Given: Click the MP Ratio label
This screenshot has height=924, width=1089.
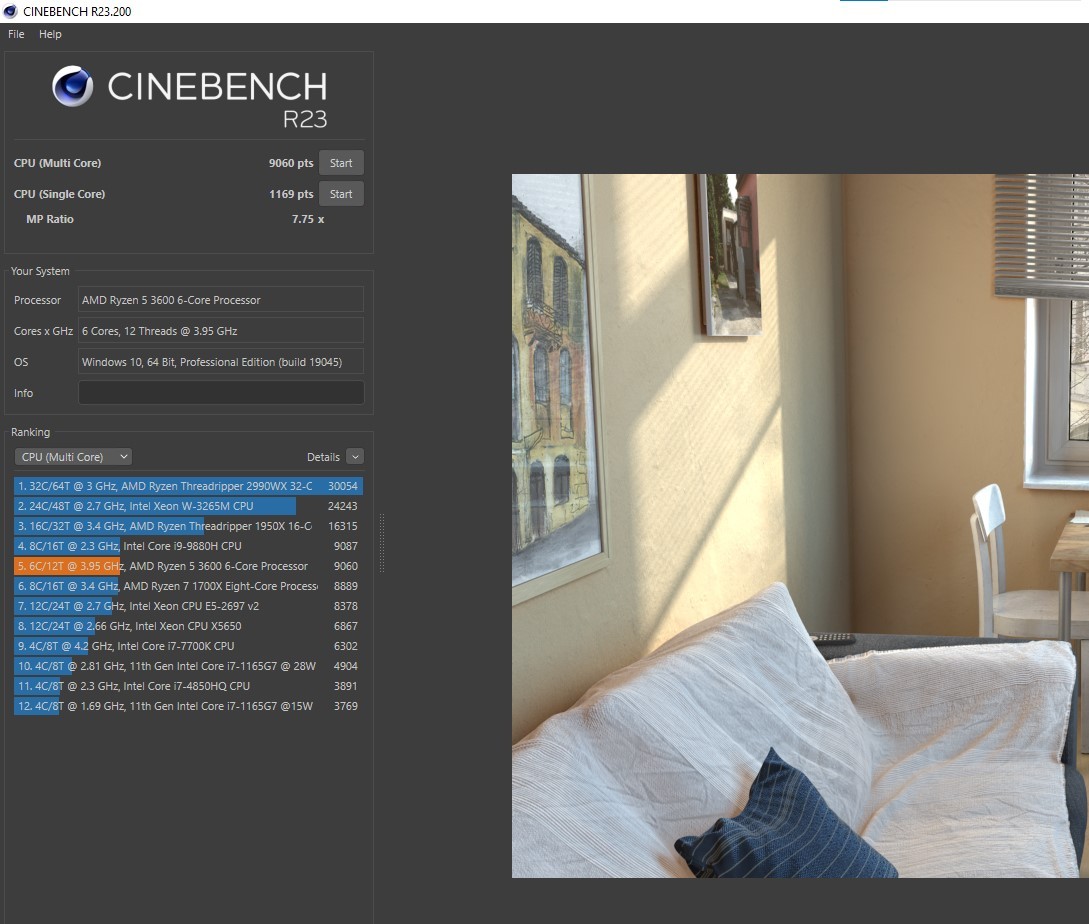Looking at the screenshot, I should pos(50,219).
